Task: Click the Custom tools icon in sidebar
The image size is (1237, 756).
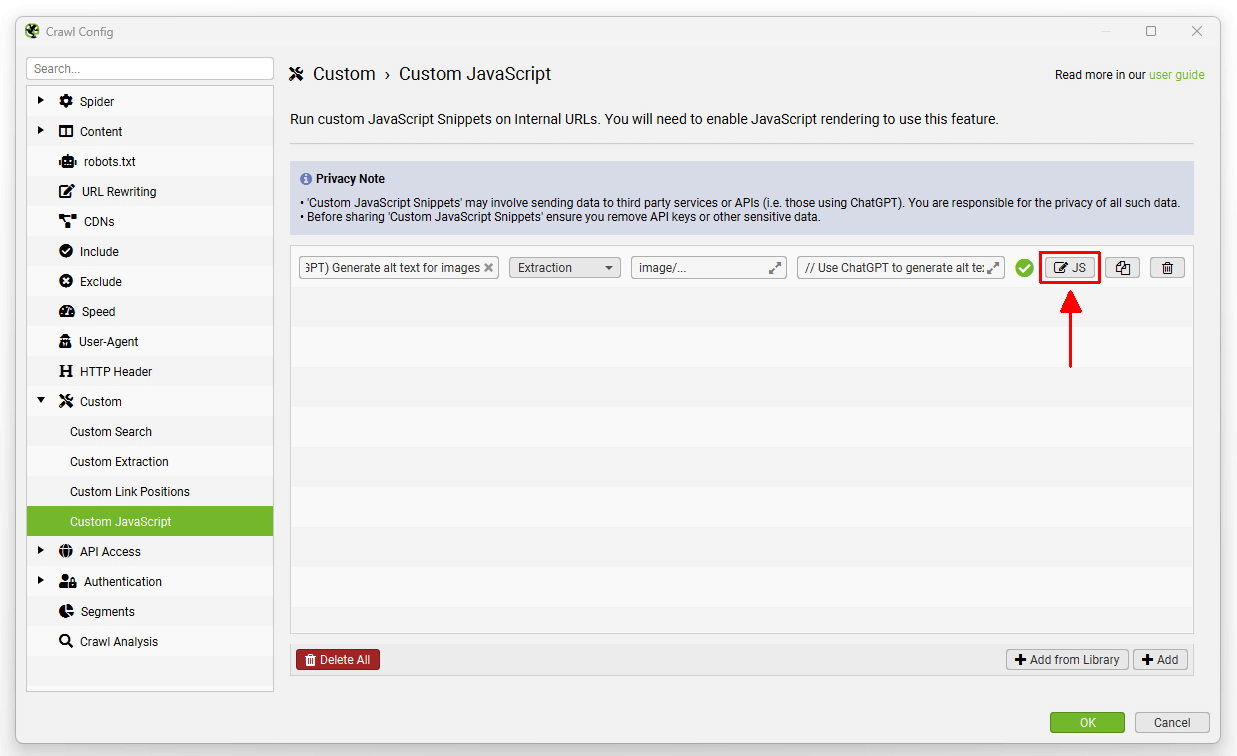Action: pos(66,401)
